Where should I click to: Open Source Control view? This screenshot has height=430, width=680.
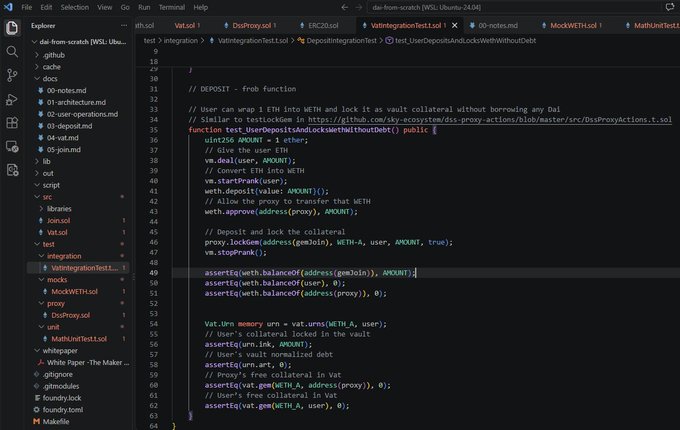12,75
